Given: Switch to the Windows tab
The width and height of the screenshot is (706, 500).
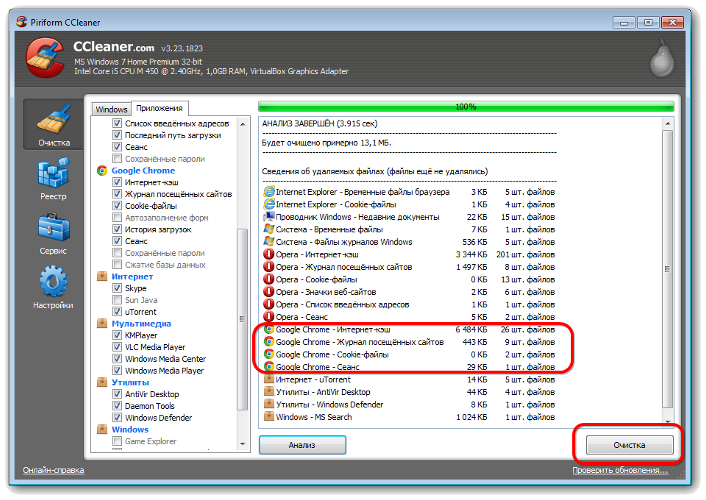Looking at the screenshot, I should point(111,108).
